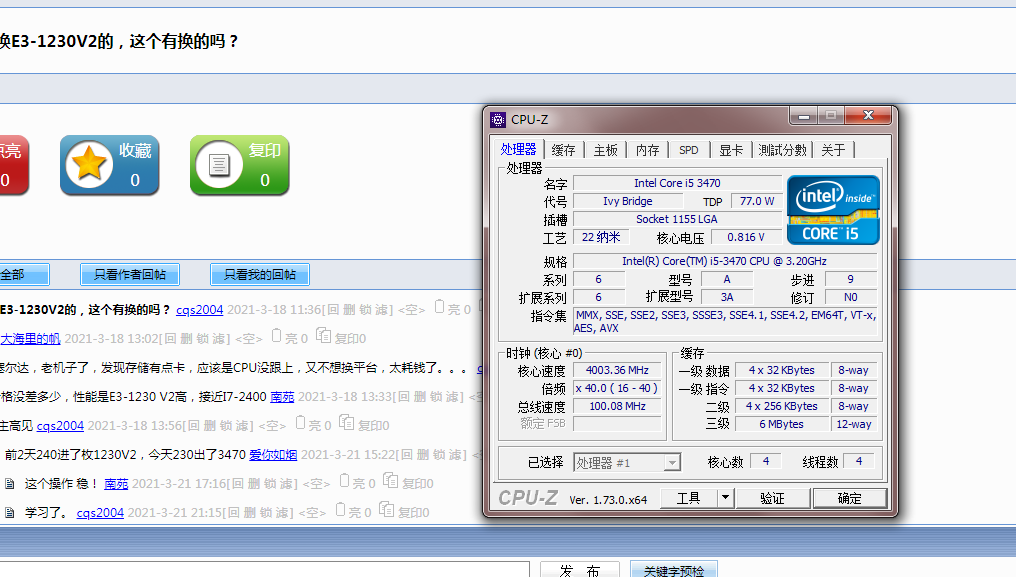Screen dimensions: 1016x577
Task: Click 亮 icon in cqs2004 11:36 post row
Action: (439, 307)
